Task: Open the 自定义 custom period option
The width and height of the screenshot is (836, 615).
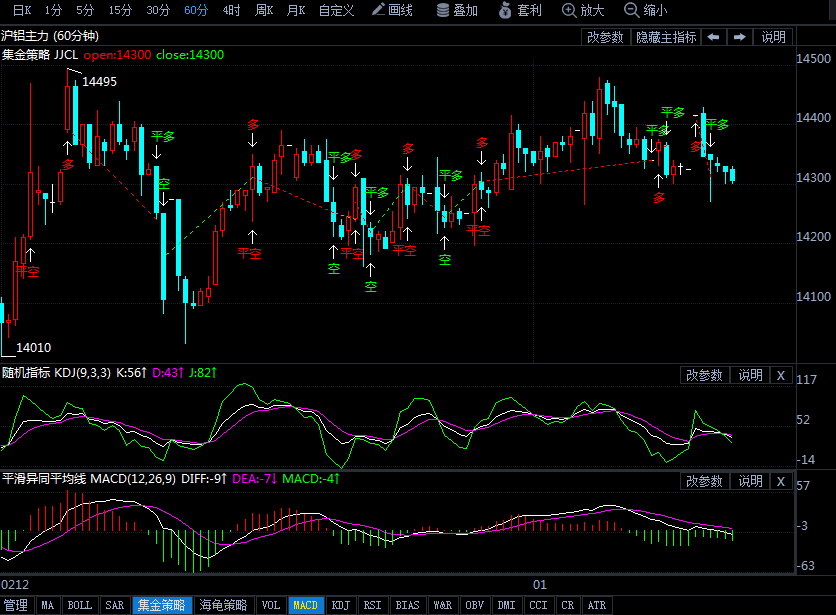Action: click(x=336, y=10)
